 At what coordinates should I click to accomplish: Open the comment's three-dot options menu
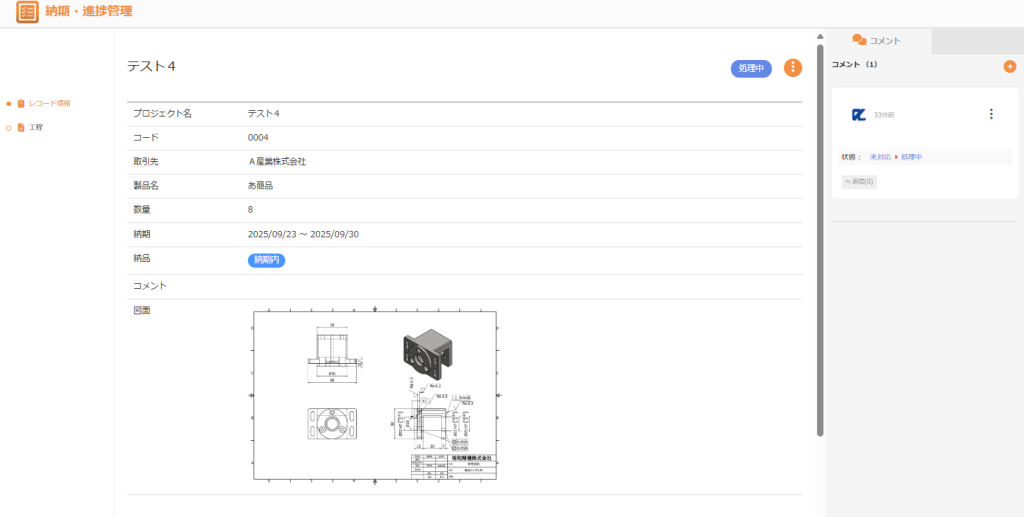(x=991, y=114)
